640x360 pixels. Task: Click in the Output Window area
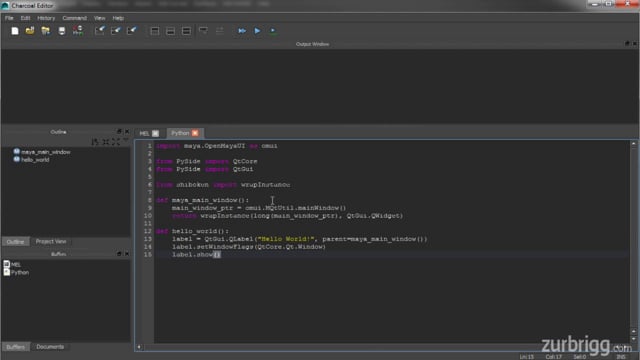point(320,86)
